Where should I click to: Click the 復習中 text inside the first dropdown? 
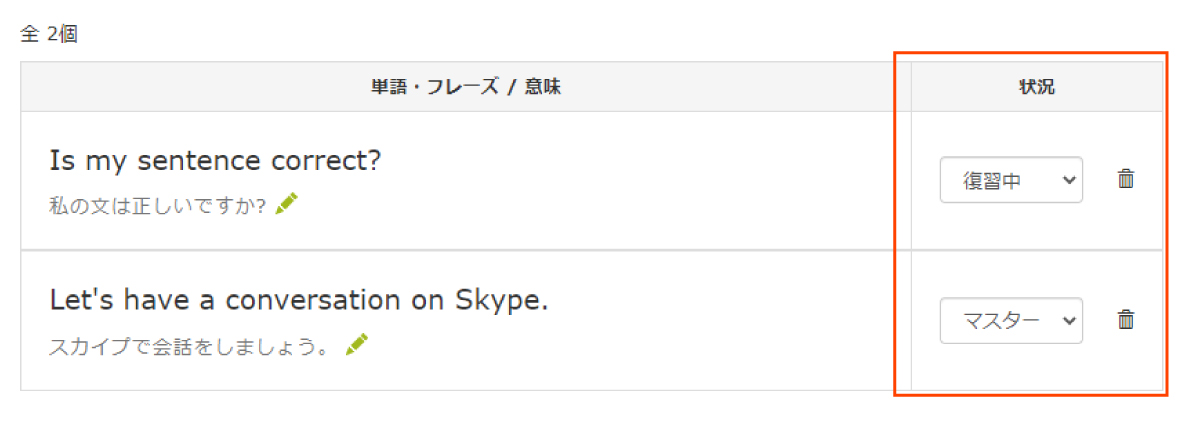click(993, 180)
